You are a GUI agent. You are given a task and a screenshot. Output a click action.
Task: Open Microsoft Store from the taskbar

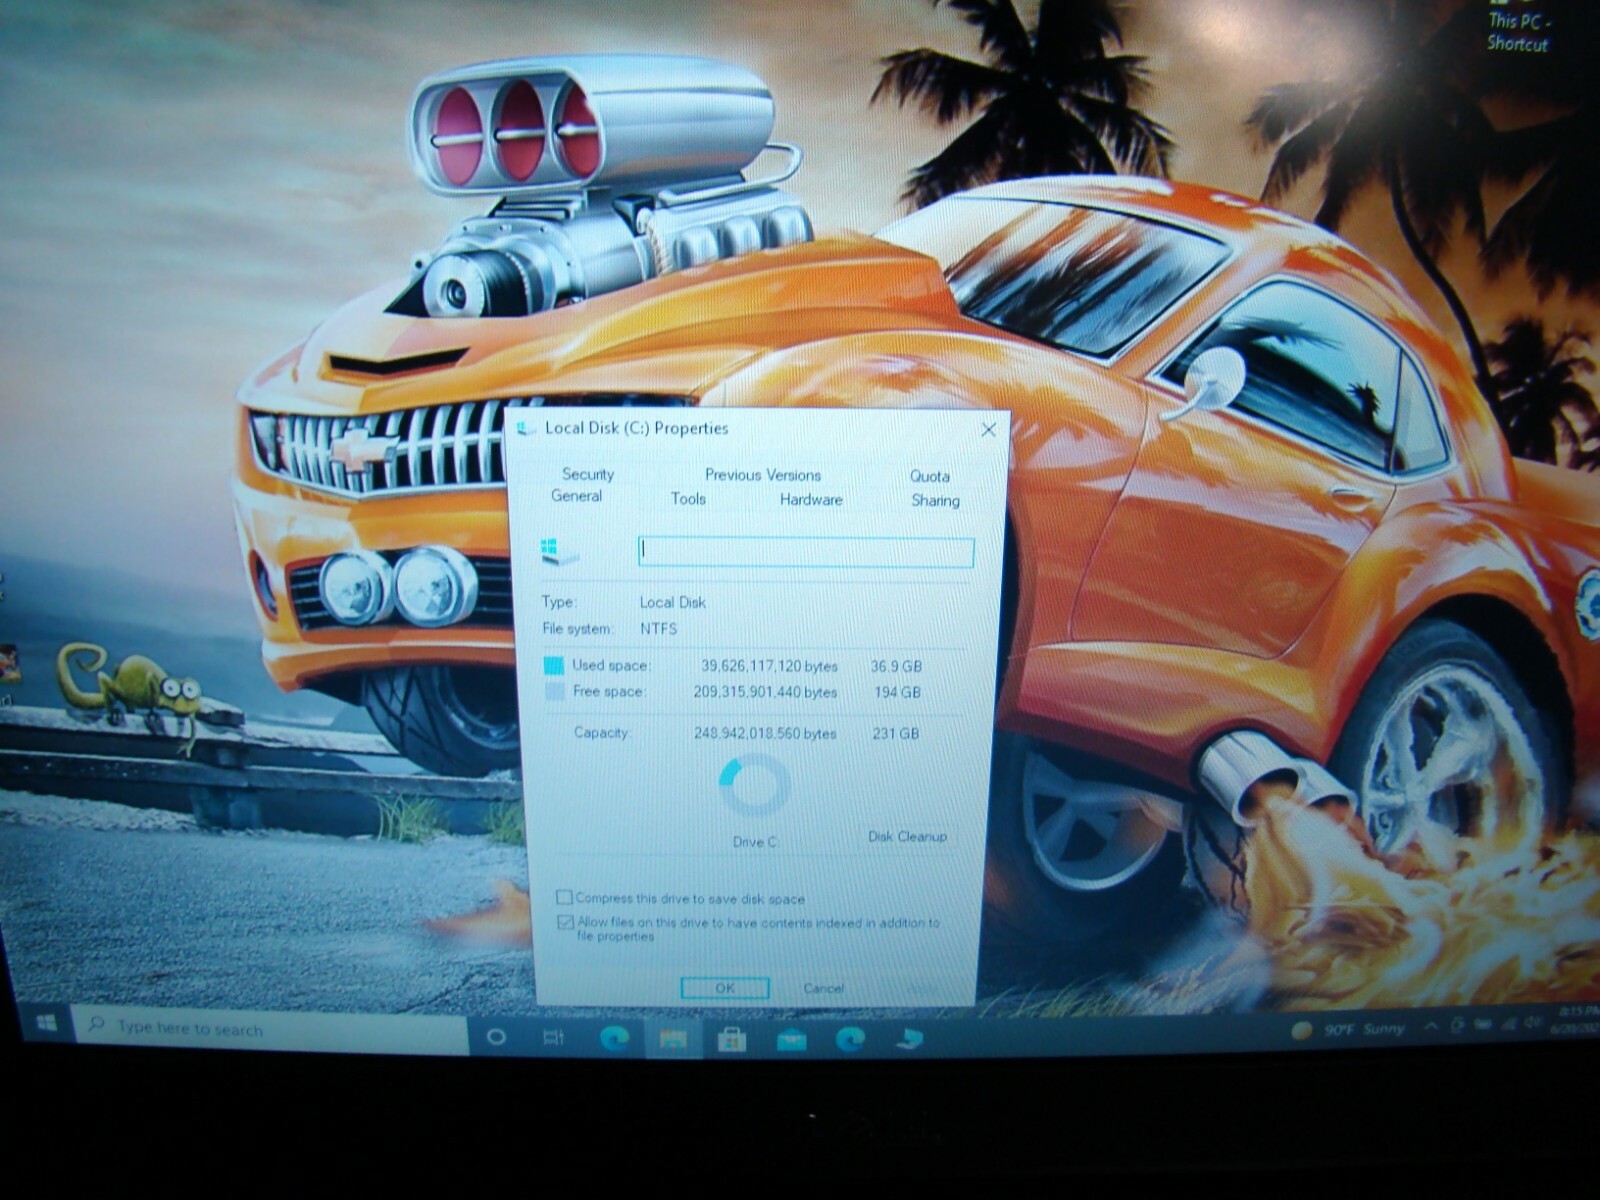tap(732, 1040)
